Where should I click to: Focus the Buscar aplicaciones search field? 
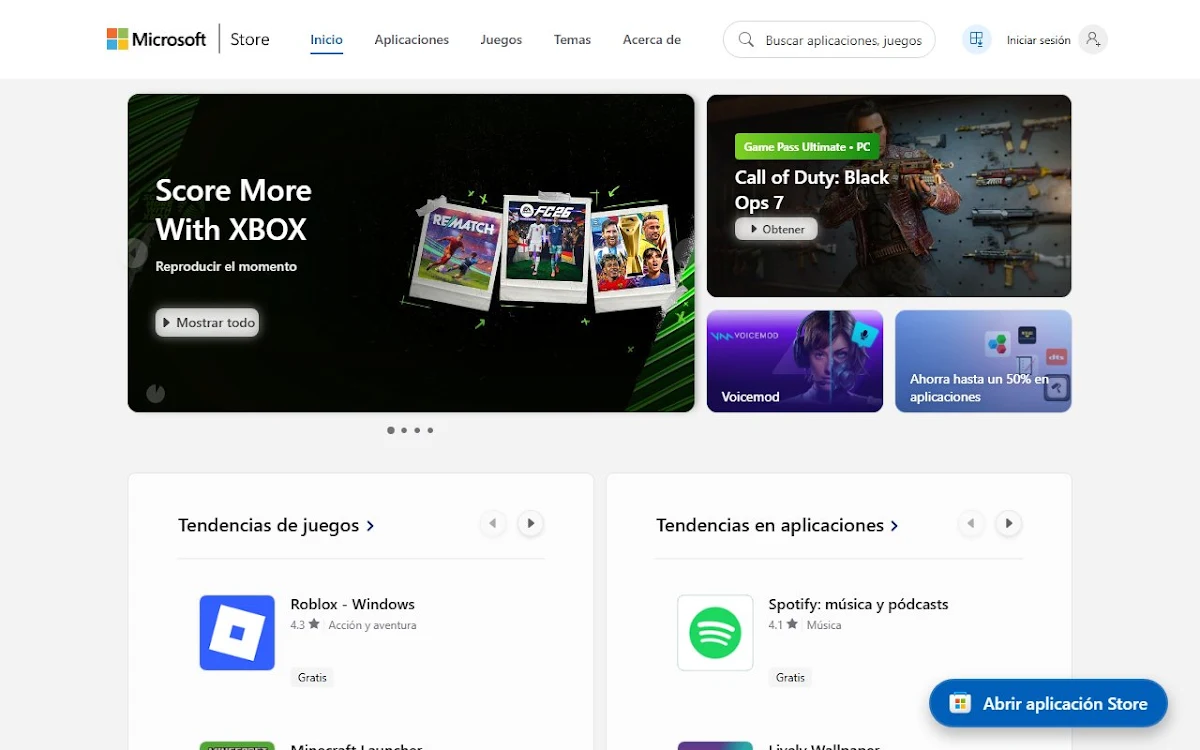click(829, 40)
